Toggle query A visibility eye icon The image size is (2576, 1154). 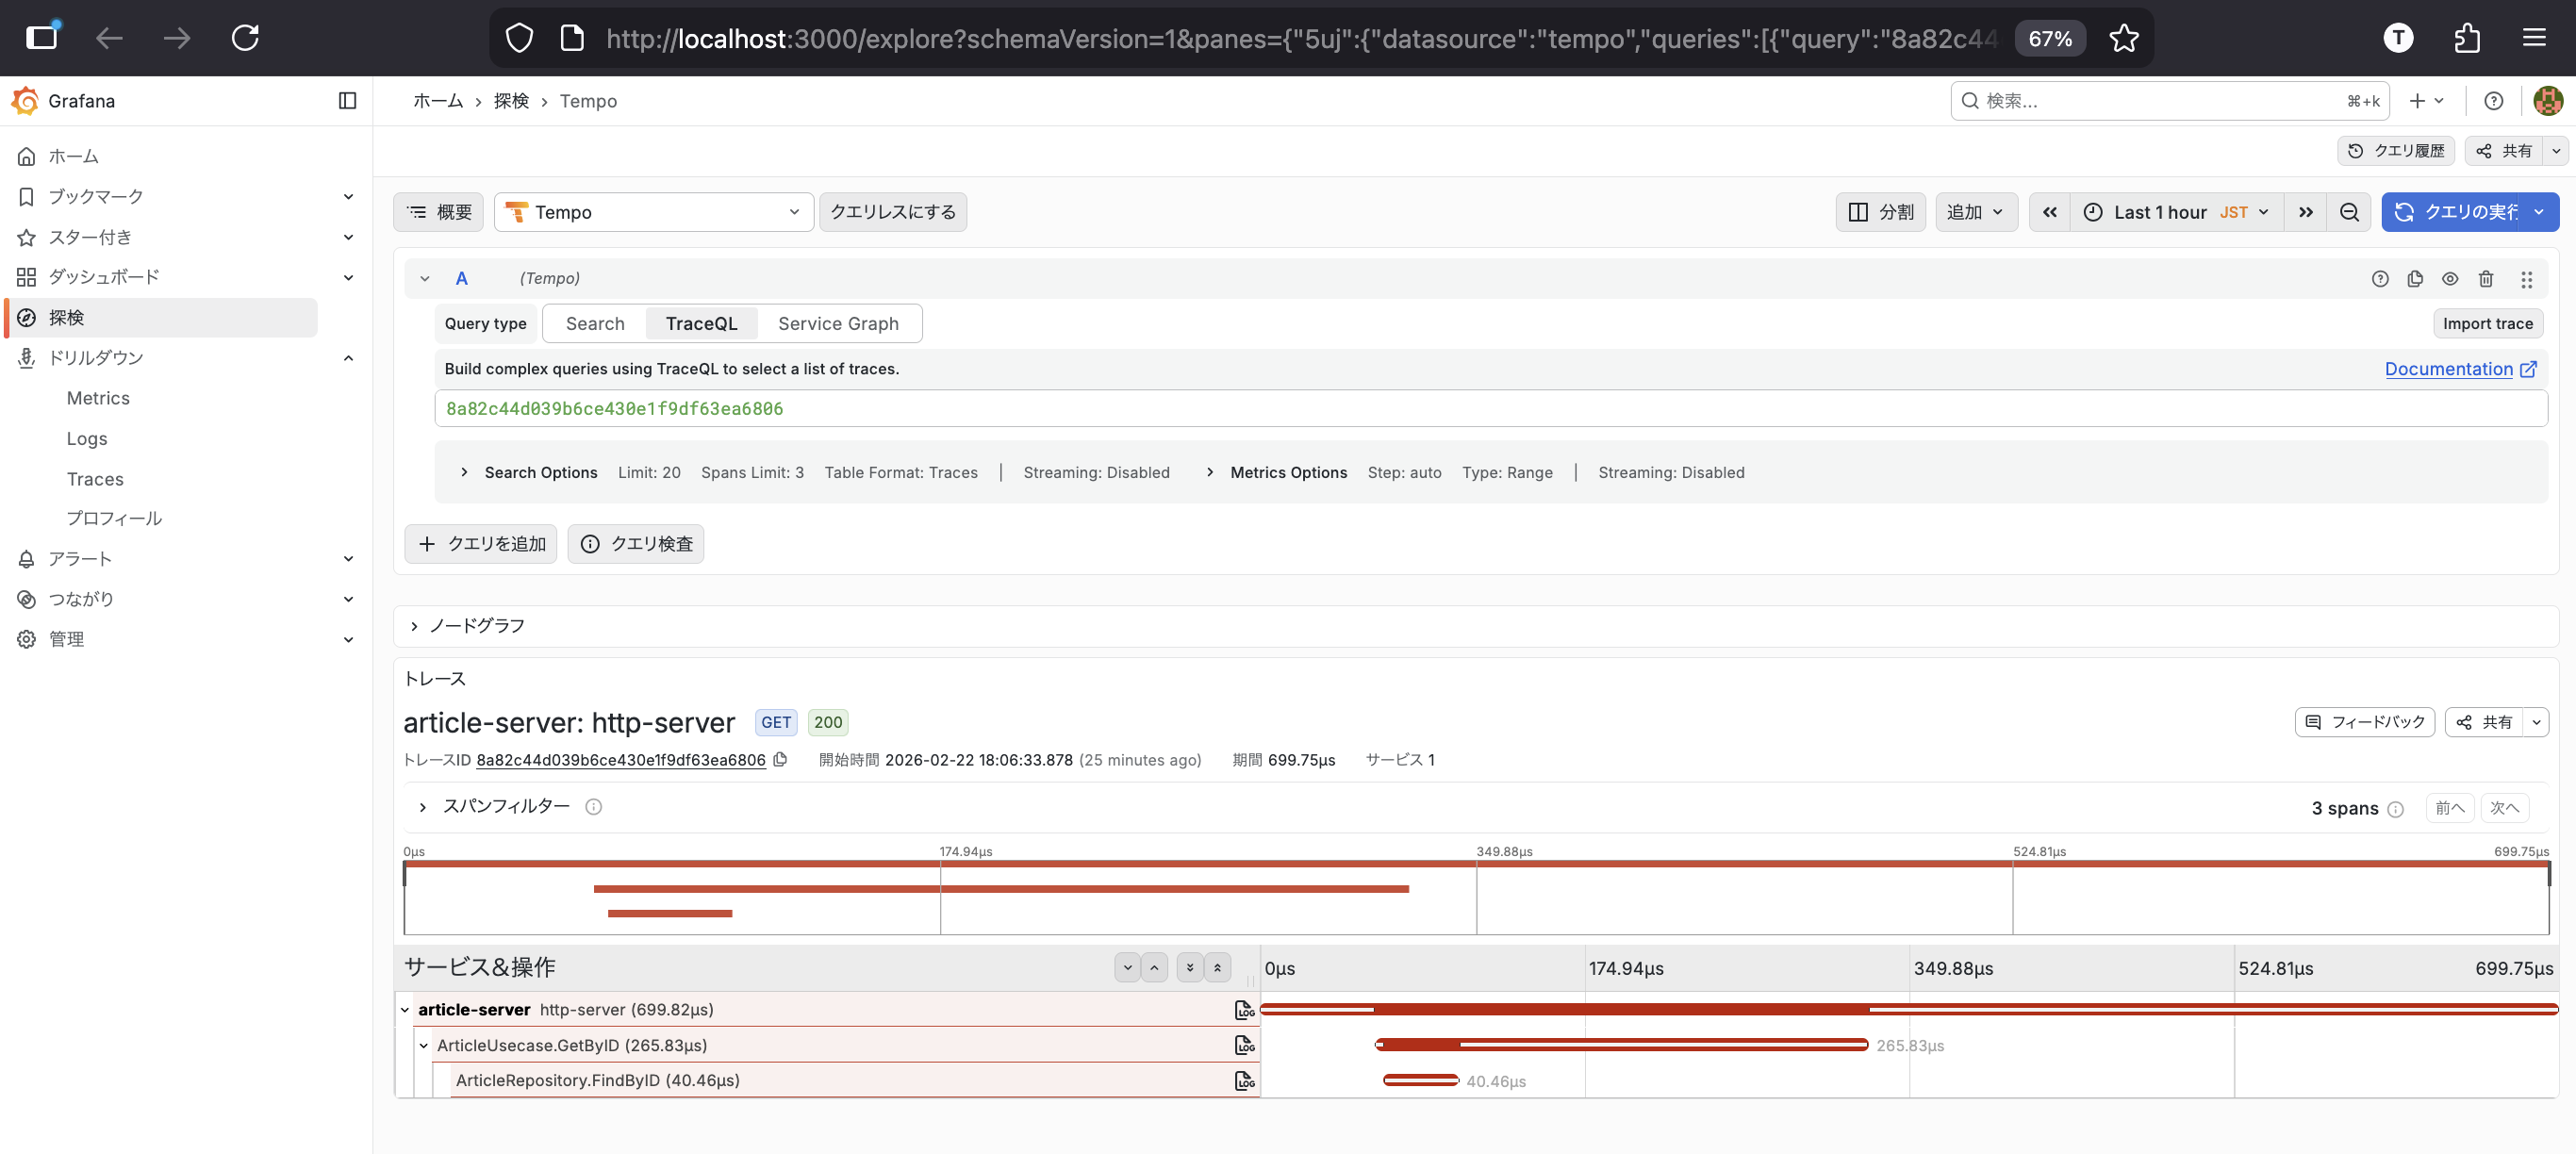[2450, 279]
